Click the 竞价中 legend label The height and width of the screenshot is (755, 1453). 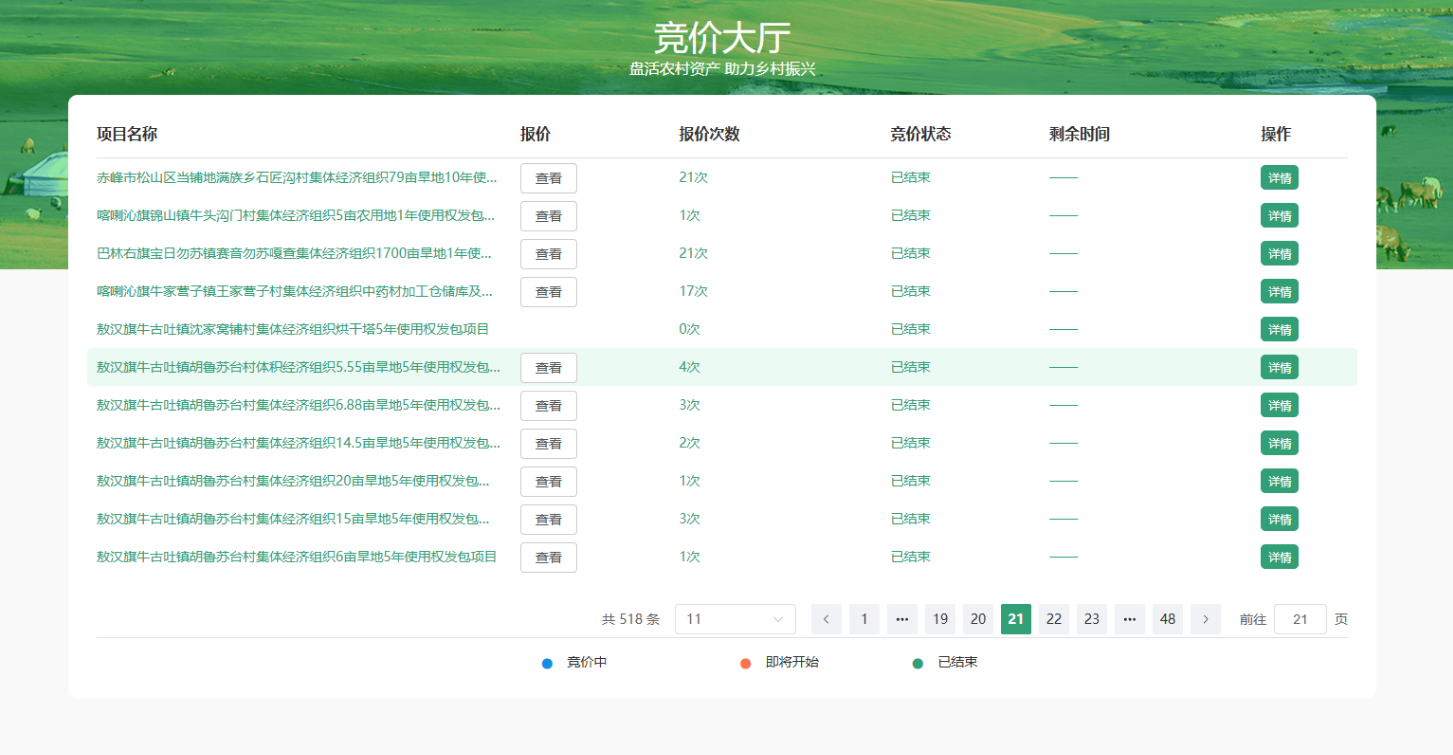(x=587, y=662)
